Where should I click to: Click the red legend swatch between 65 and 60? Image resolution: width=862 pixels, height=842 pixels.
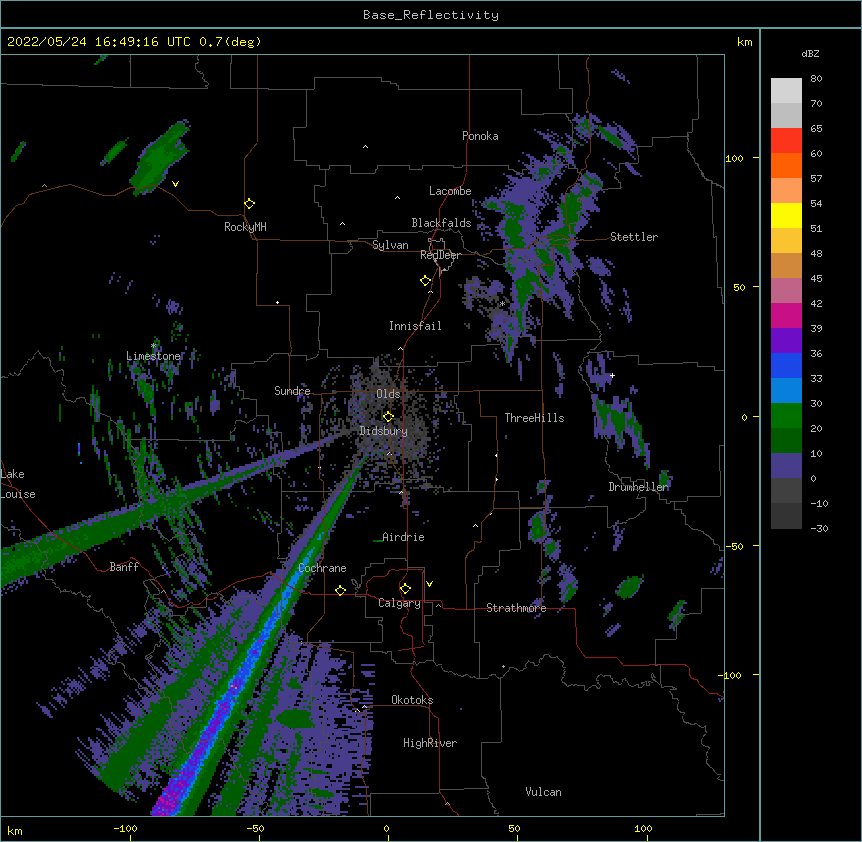coord(786,140)
